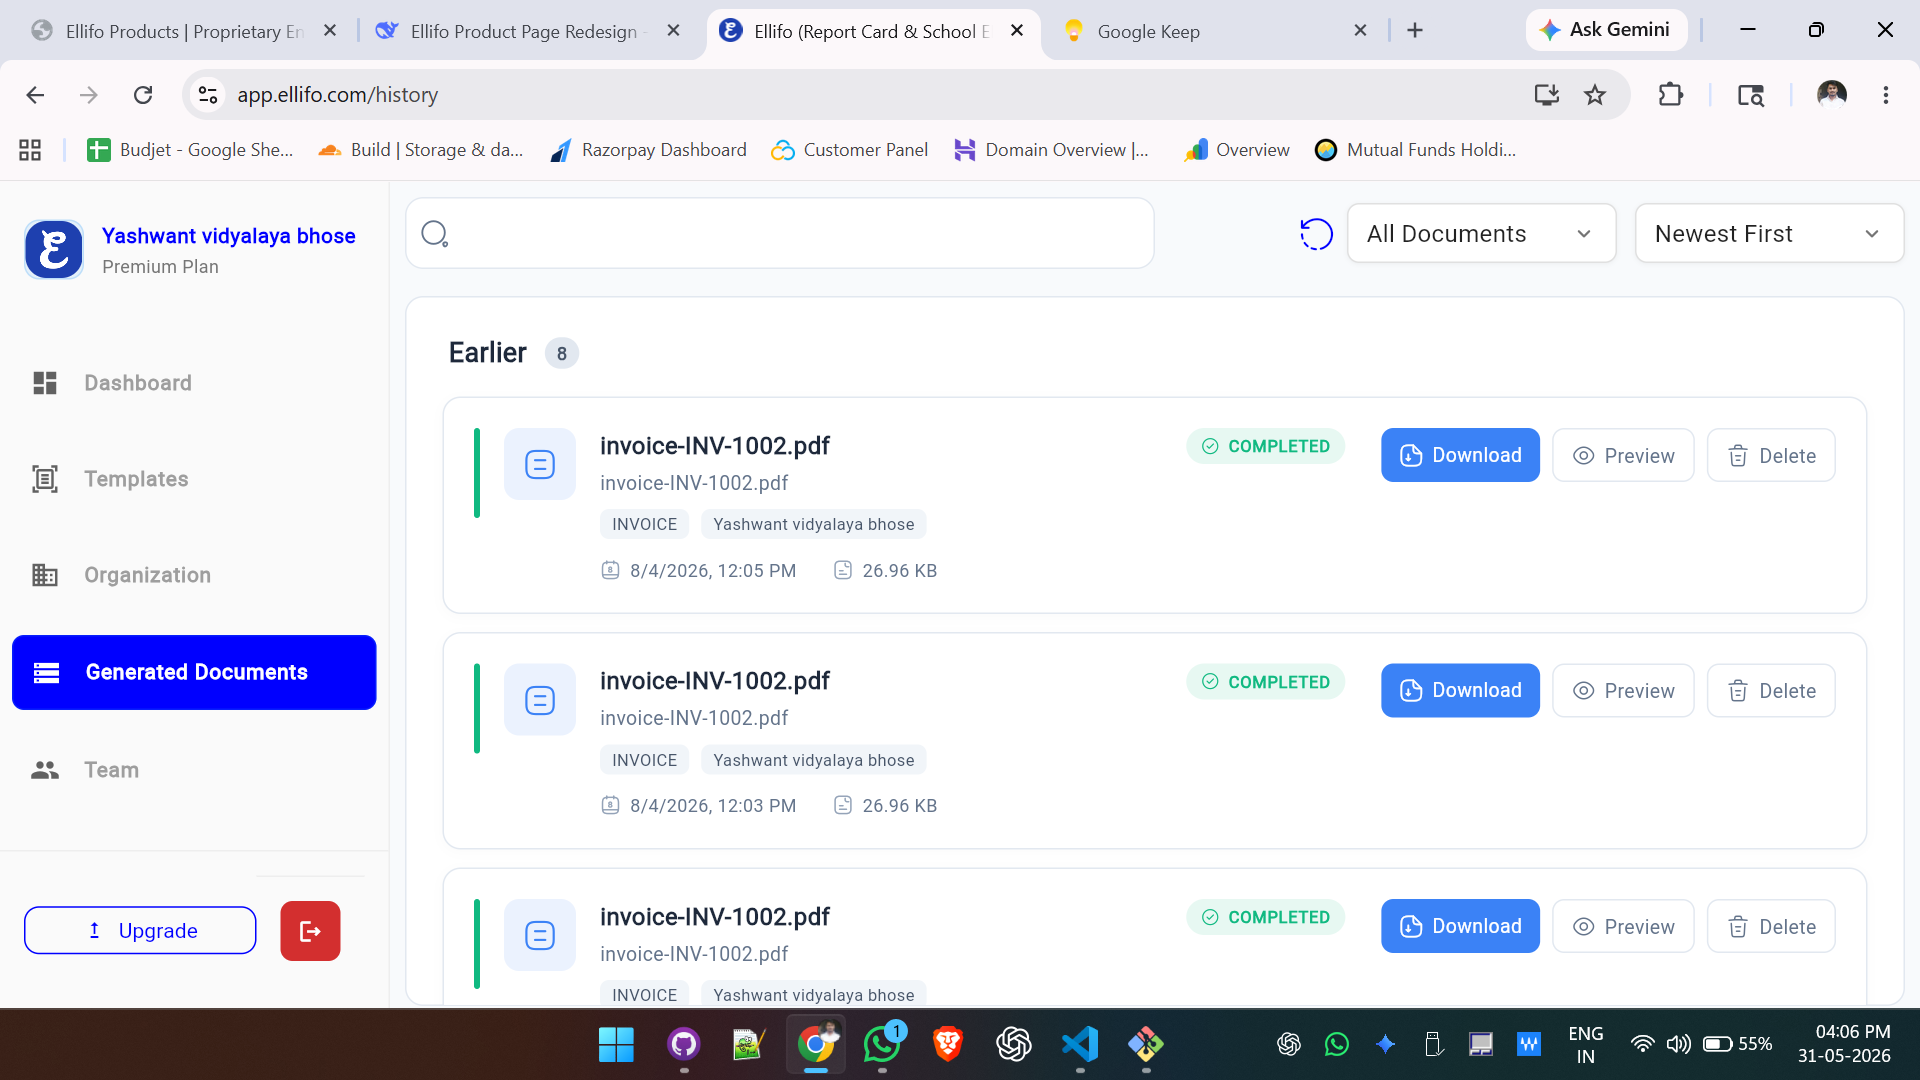Open a new browser tab

point(1414,31)
